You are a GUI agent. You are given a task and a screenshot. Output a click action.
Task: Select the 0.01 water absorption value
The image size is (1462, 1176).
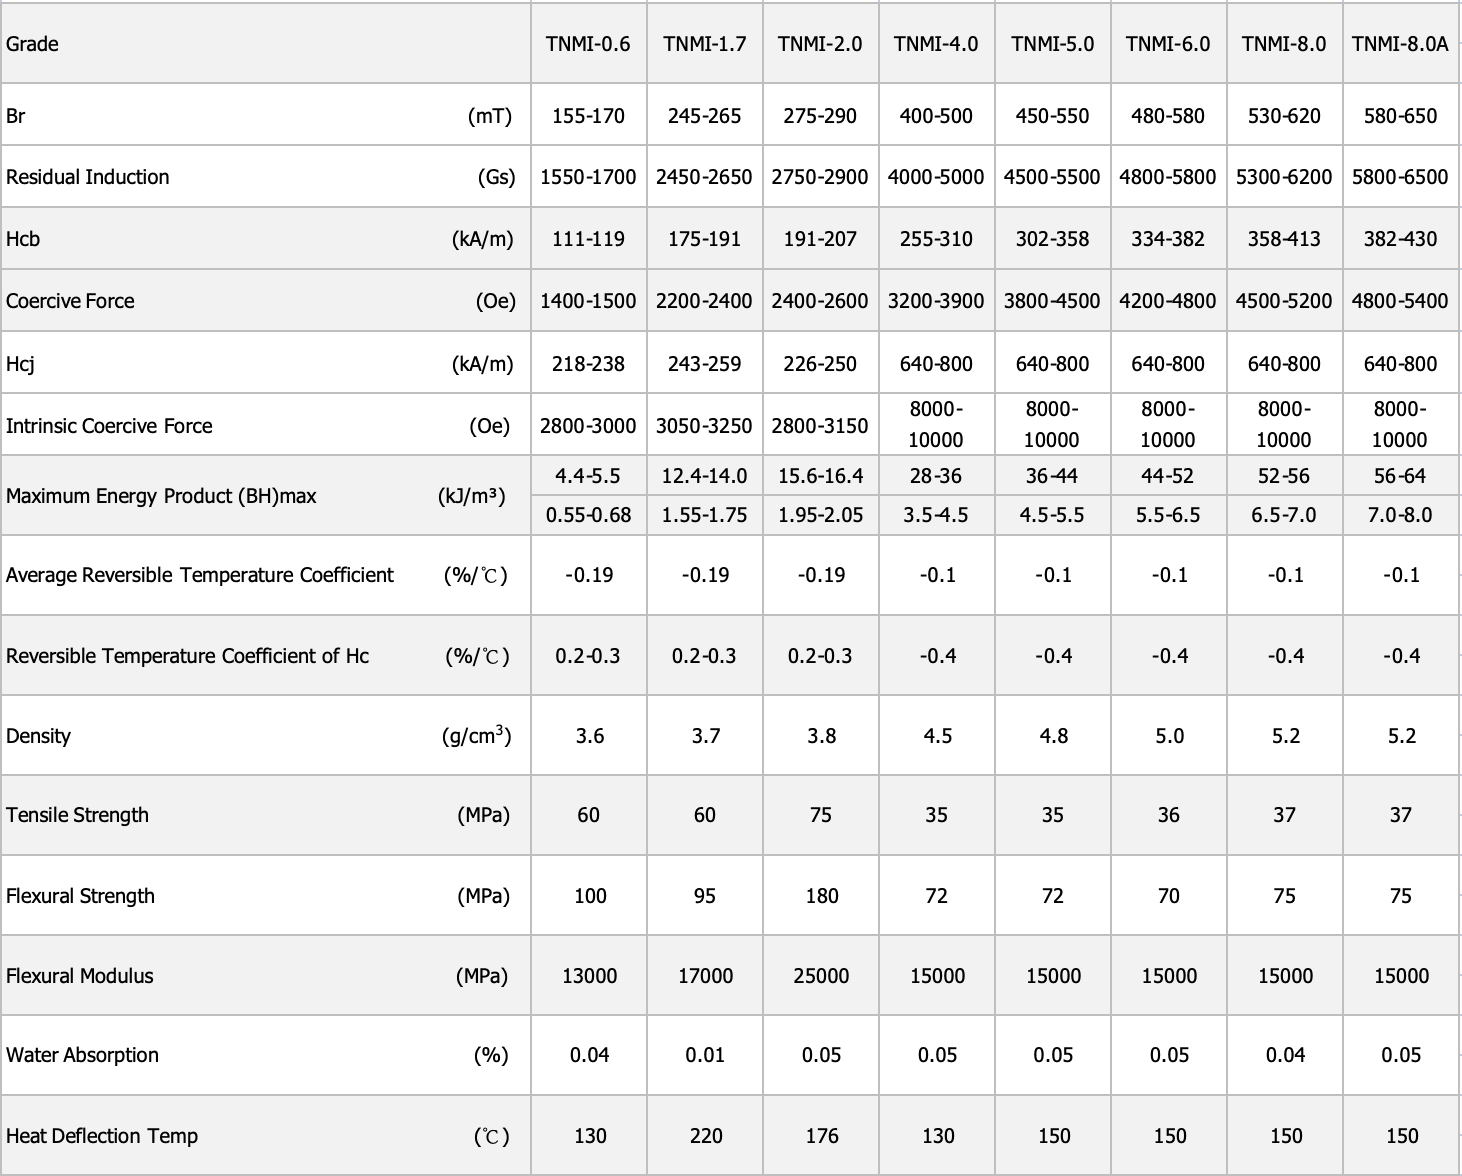(x=705, y=1055)
